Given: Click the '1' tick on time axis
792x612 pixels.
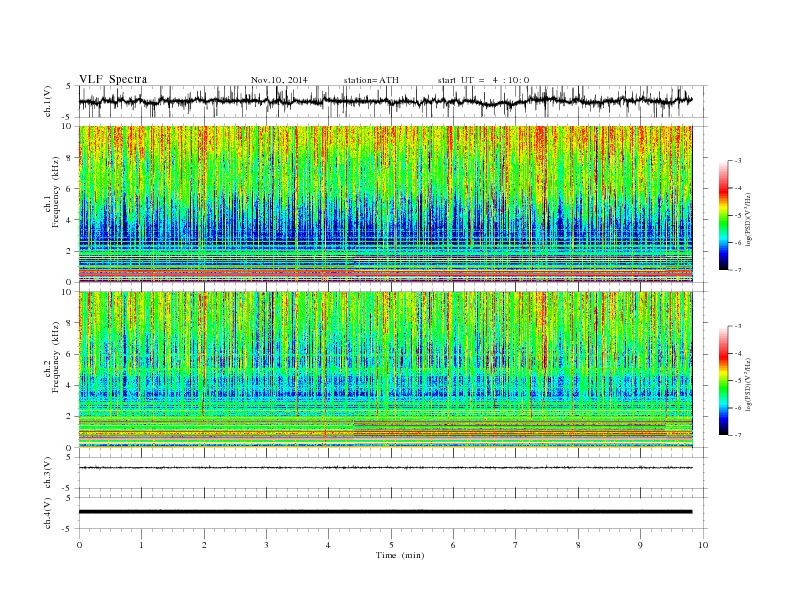Looking at the screenshot, I should [141, 545].
